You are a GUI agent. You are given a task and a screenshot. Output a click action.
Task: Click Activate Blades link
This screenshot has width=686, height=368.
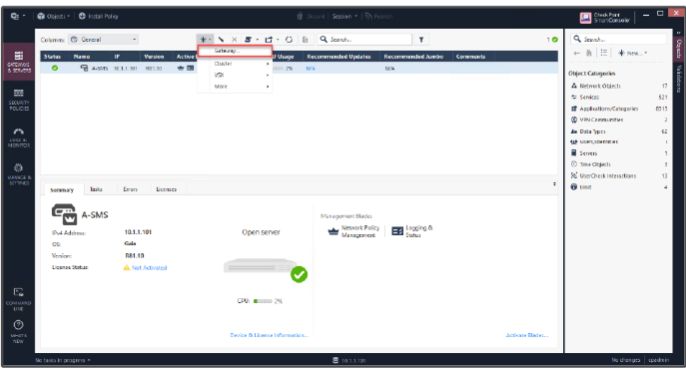(x=526, y=335)
